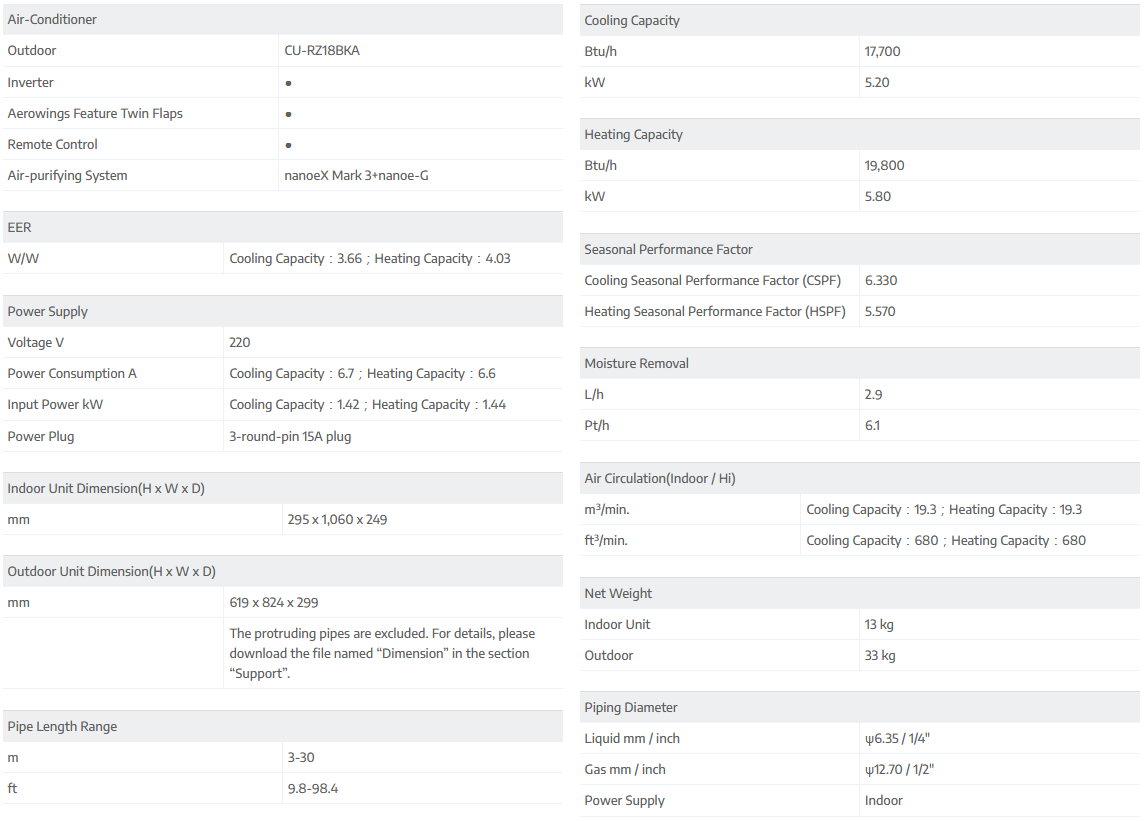Select the 17,700 Btu/h cooling capacity value
Viewport: 1144px width, 821px height.
click(882, 52)
